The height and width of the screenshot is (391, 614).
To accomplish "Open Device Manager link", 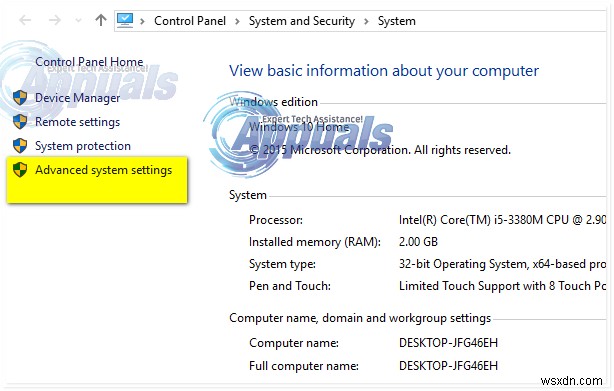I will point(78,98).
